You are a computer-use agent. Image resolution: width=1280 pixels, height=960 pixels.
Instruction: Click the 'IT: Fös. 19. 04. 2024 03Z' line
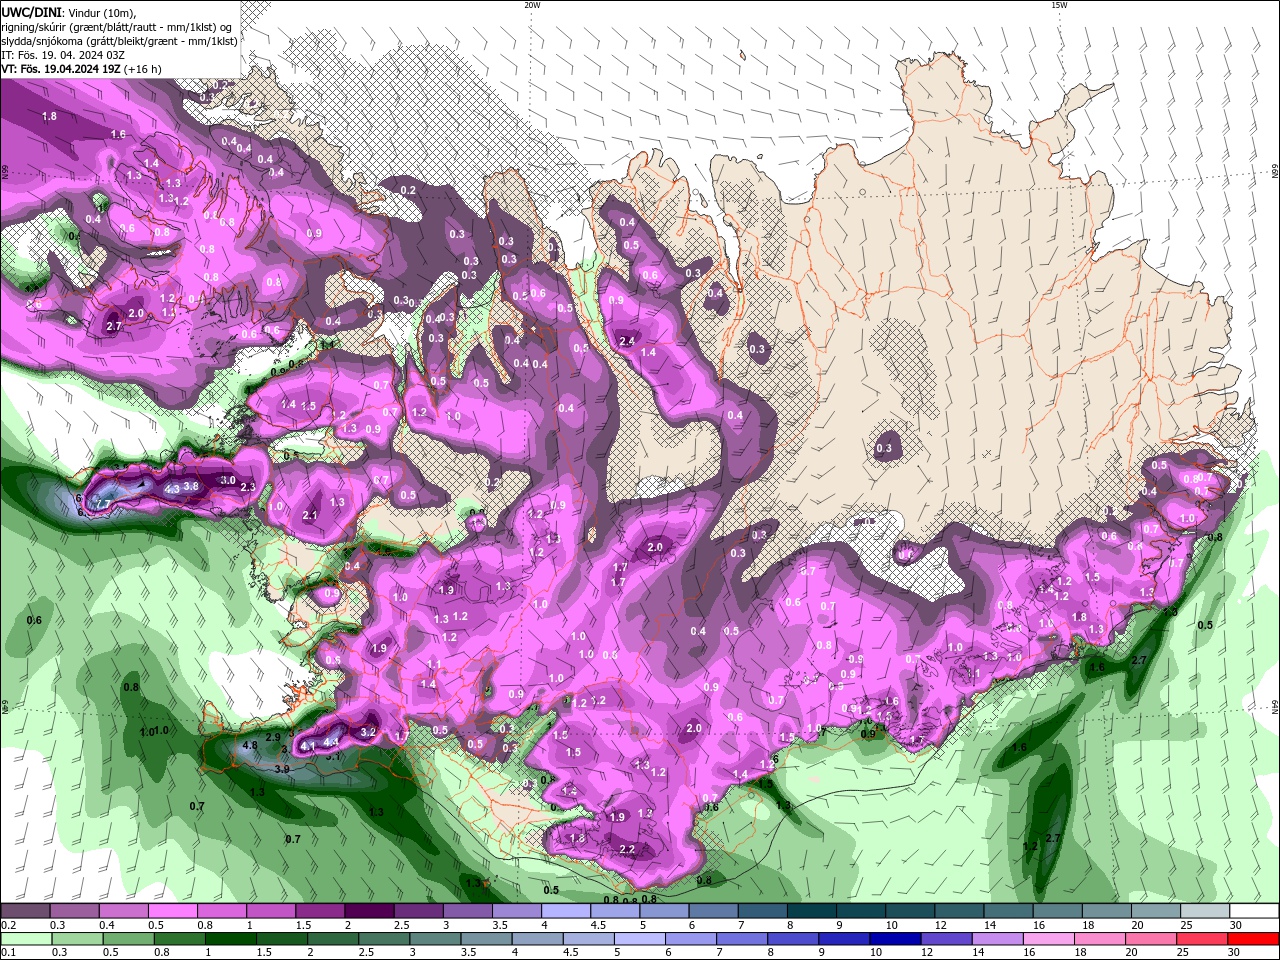[63, 55]
